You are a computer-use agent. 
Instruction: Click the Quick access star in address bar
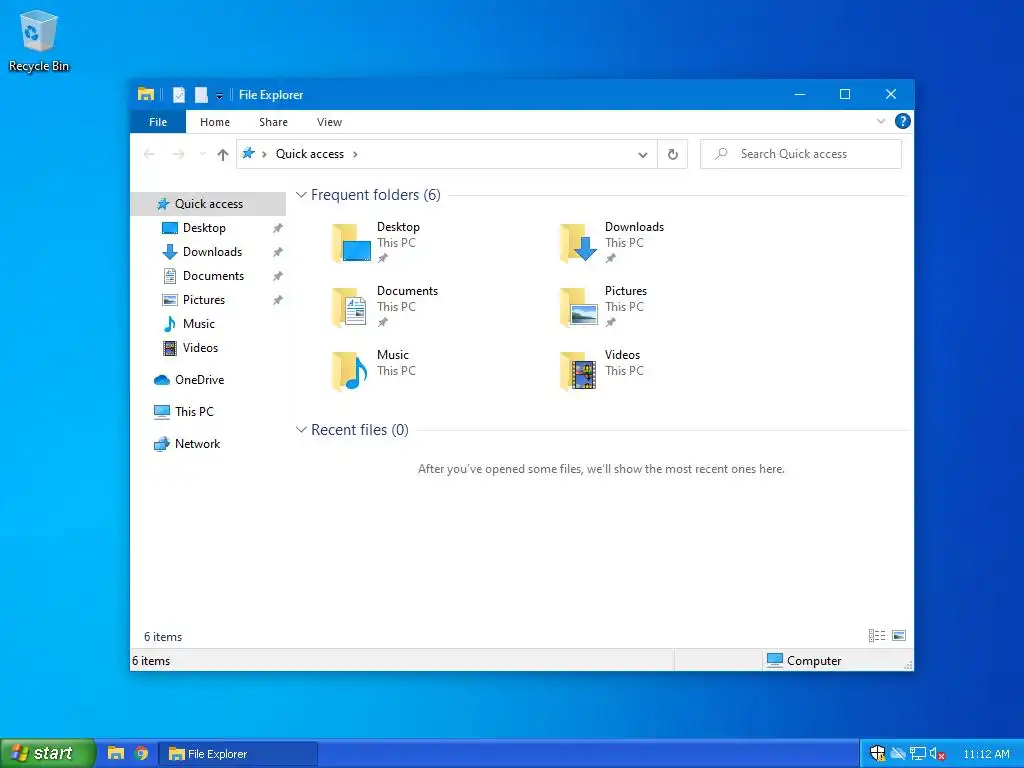pos(248,153)
